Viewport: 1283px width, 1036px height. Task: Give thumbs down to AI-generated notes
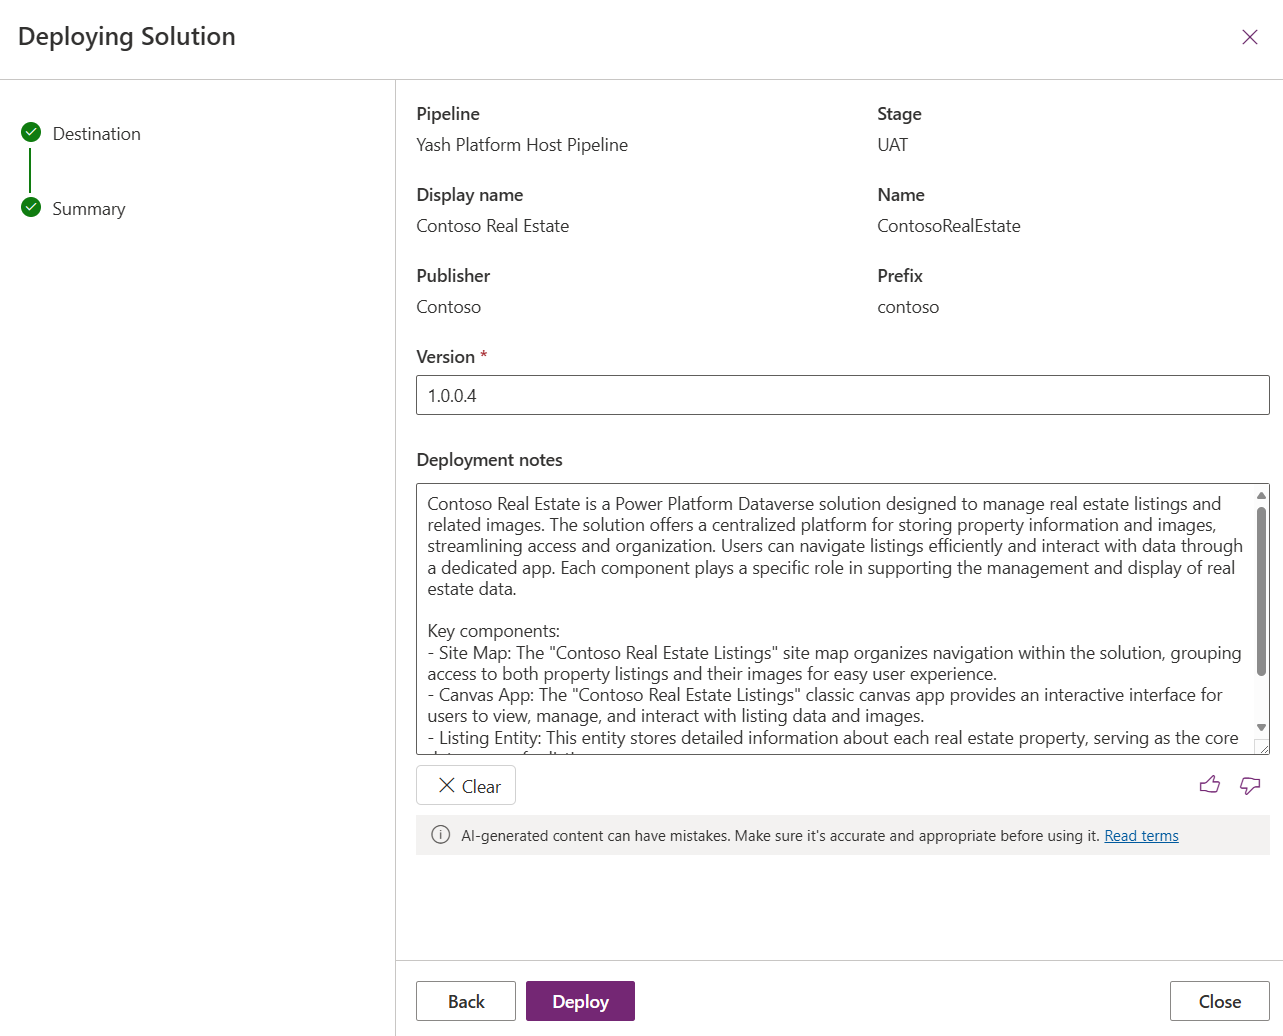coord(1249,785)
